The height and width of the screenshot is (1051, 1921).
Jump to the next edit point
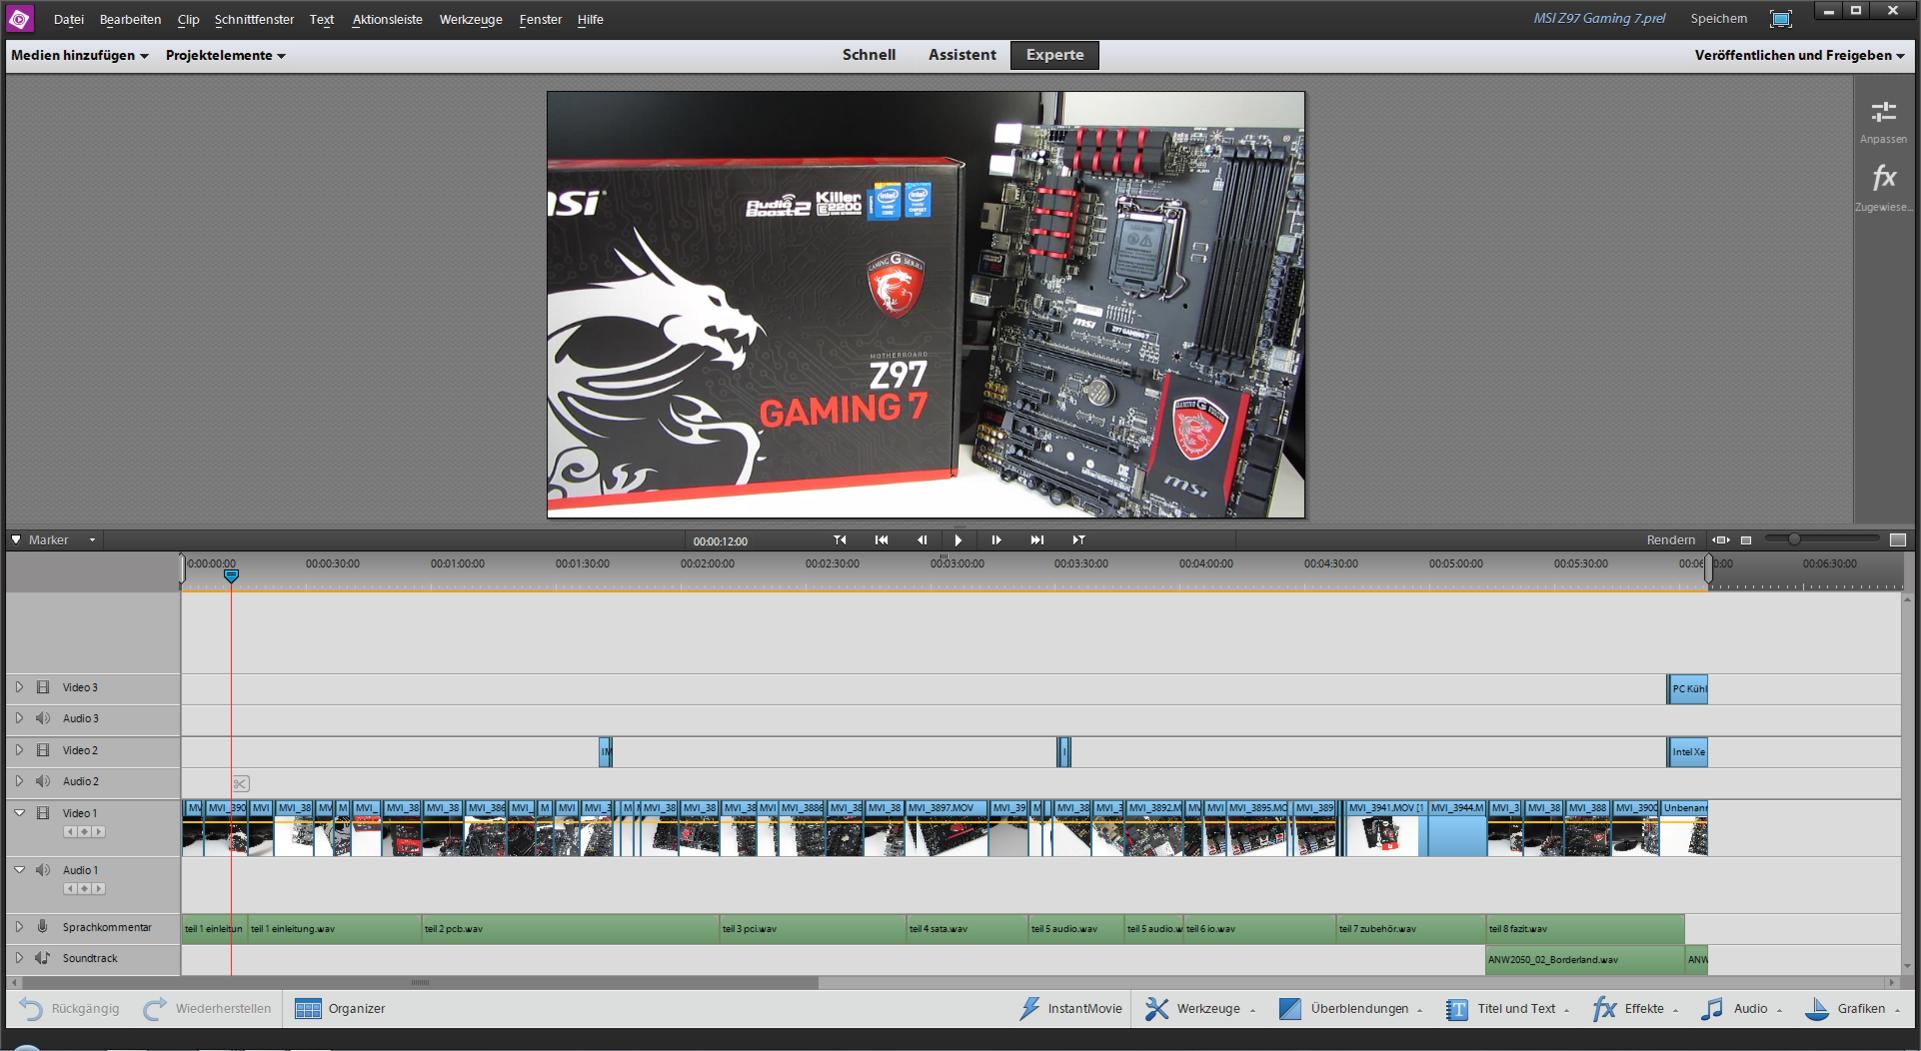click(1078, 540)
